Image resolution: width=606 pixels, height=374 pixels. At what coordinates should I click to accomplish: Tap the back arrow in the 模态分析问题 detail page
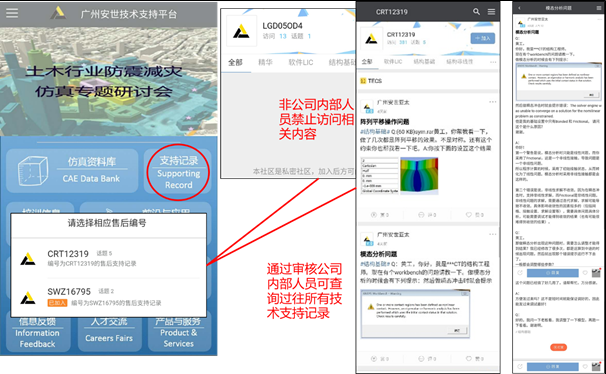click(x=519, y=8)
